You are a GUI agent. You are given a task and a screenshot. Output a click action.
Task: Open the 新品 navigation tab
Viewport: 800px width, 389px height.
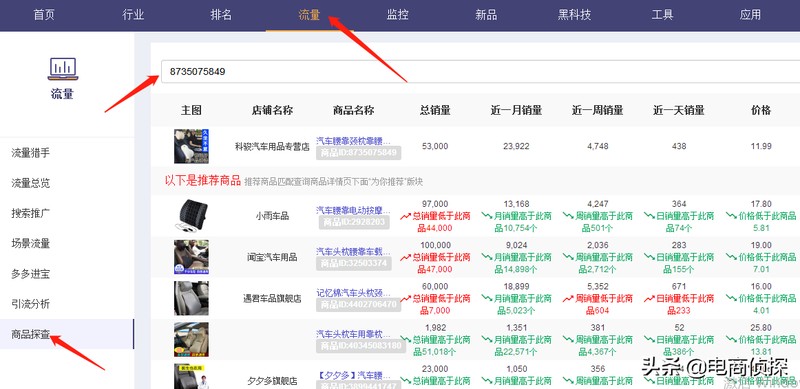point(486,15)
